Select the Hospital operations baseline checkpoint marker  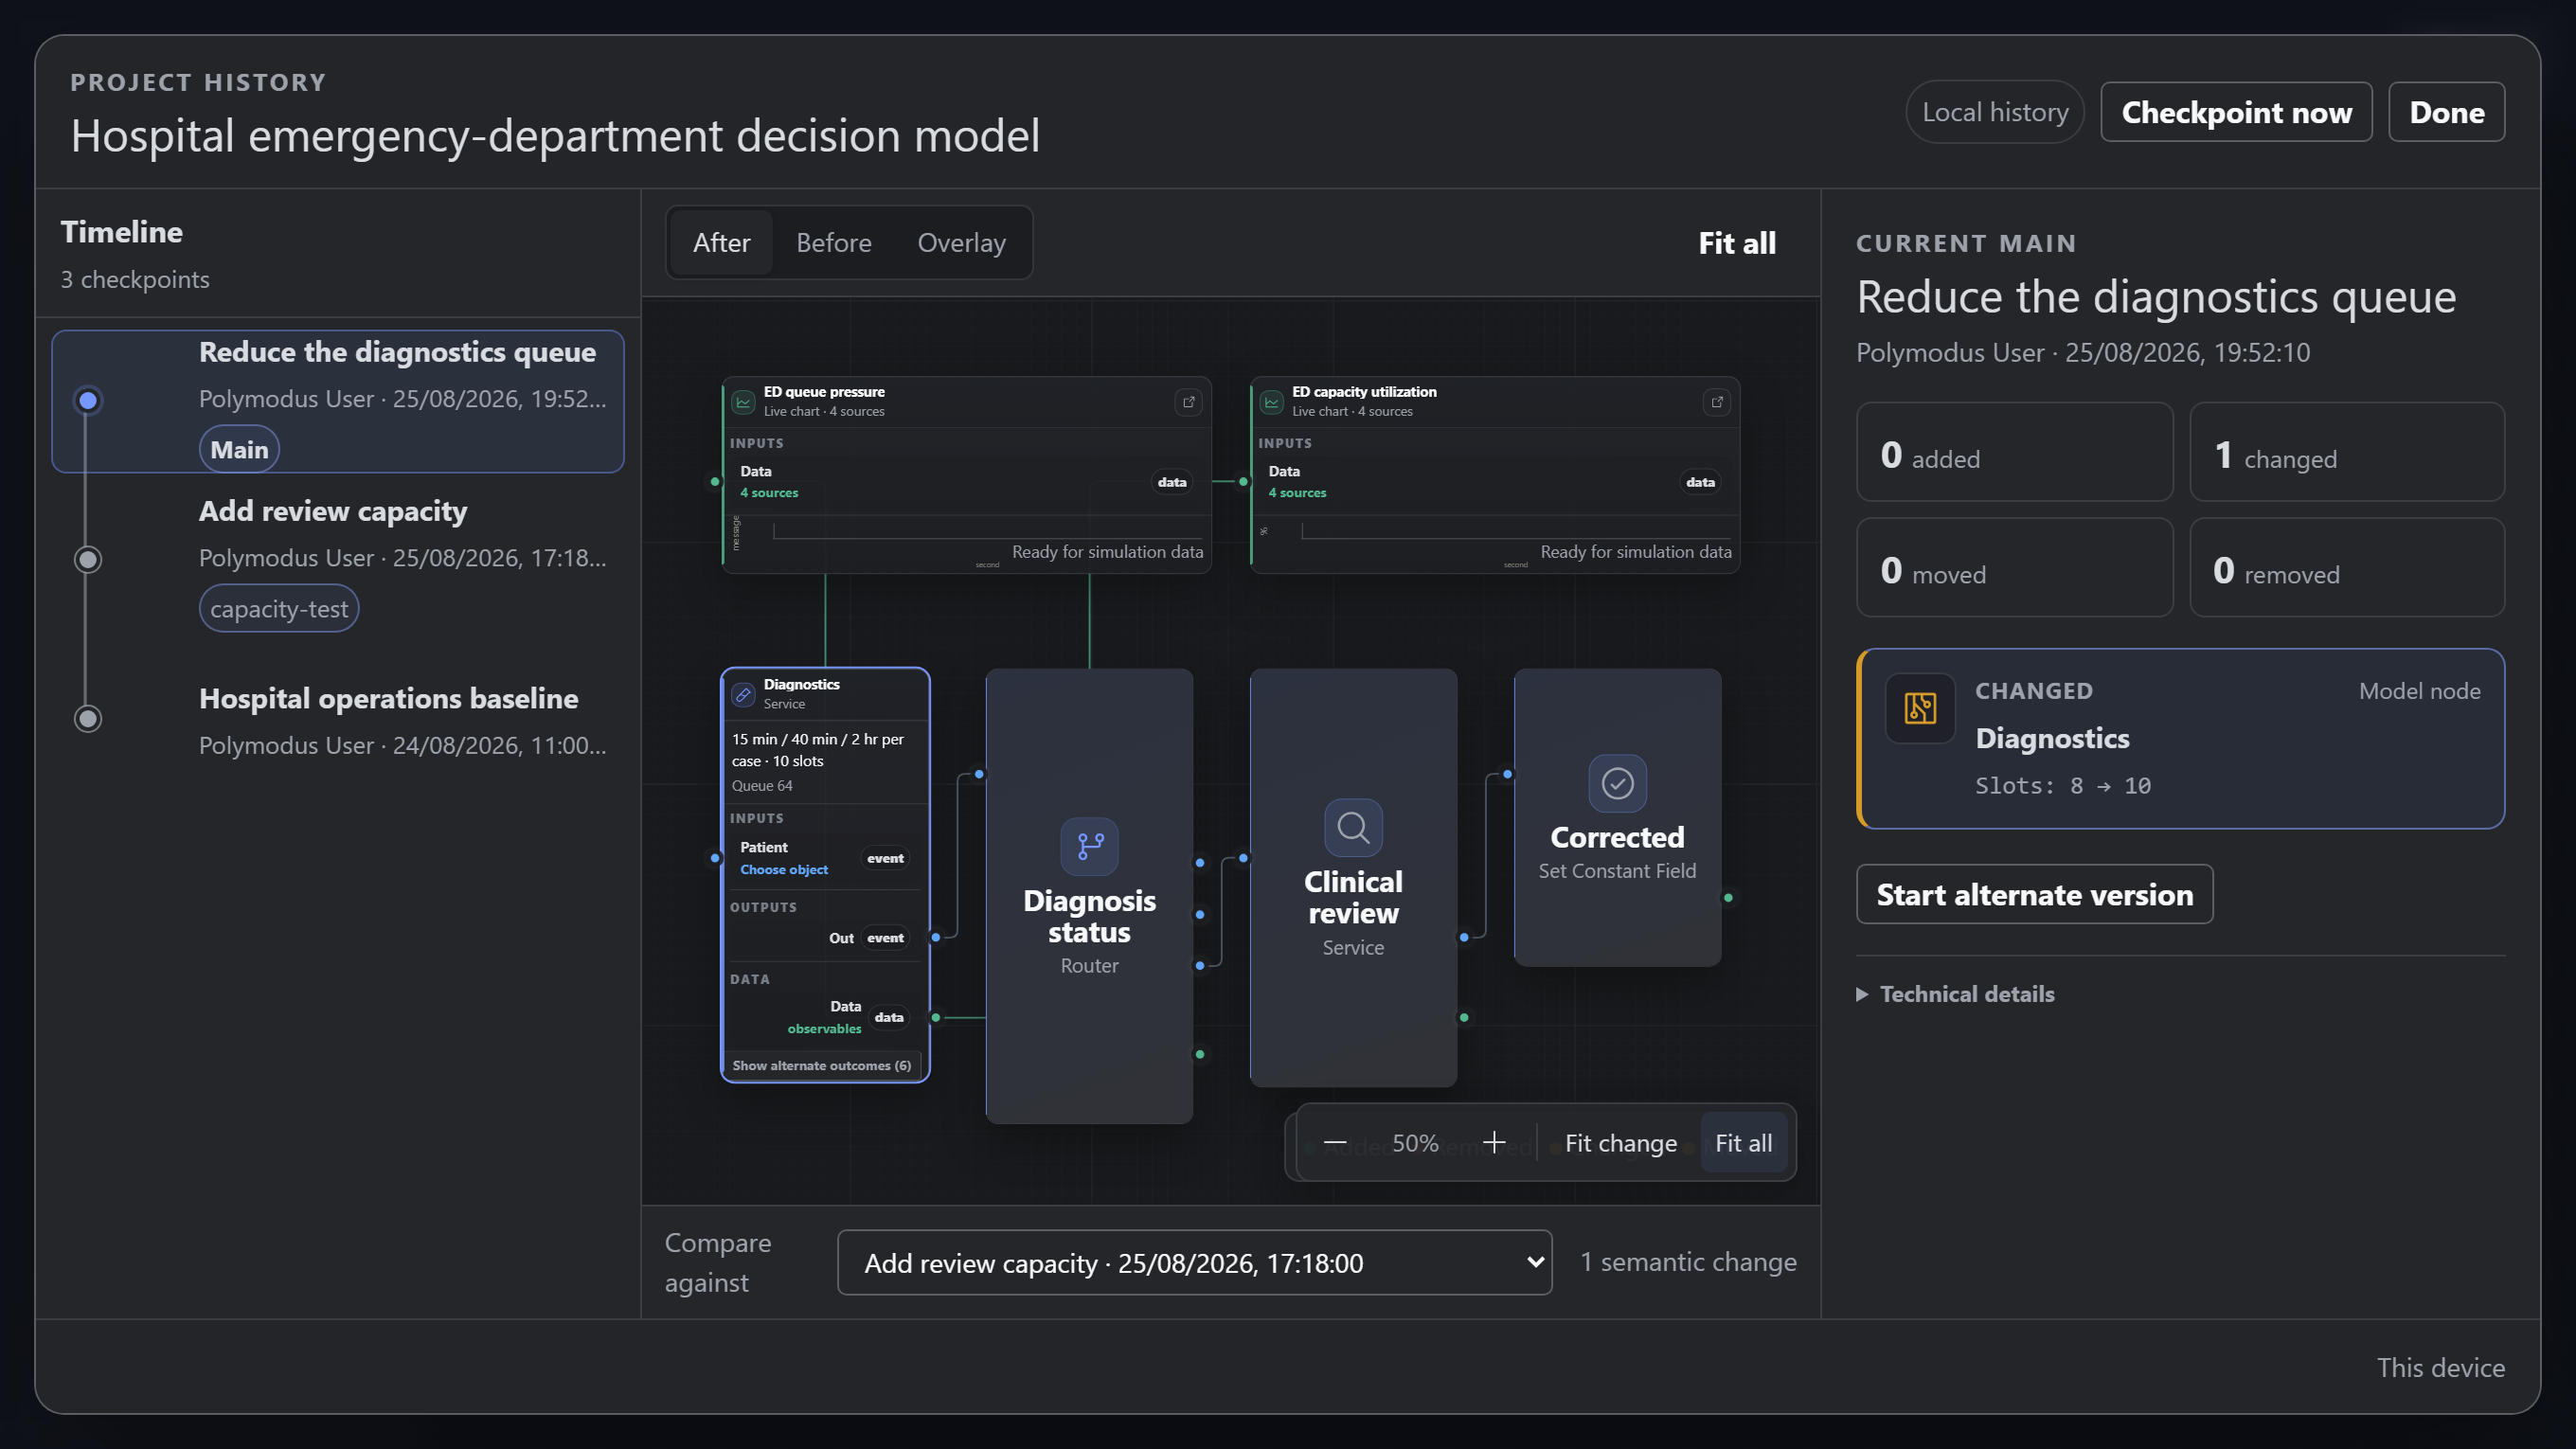tap(88, 718)
